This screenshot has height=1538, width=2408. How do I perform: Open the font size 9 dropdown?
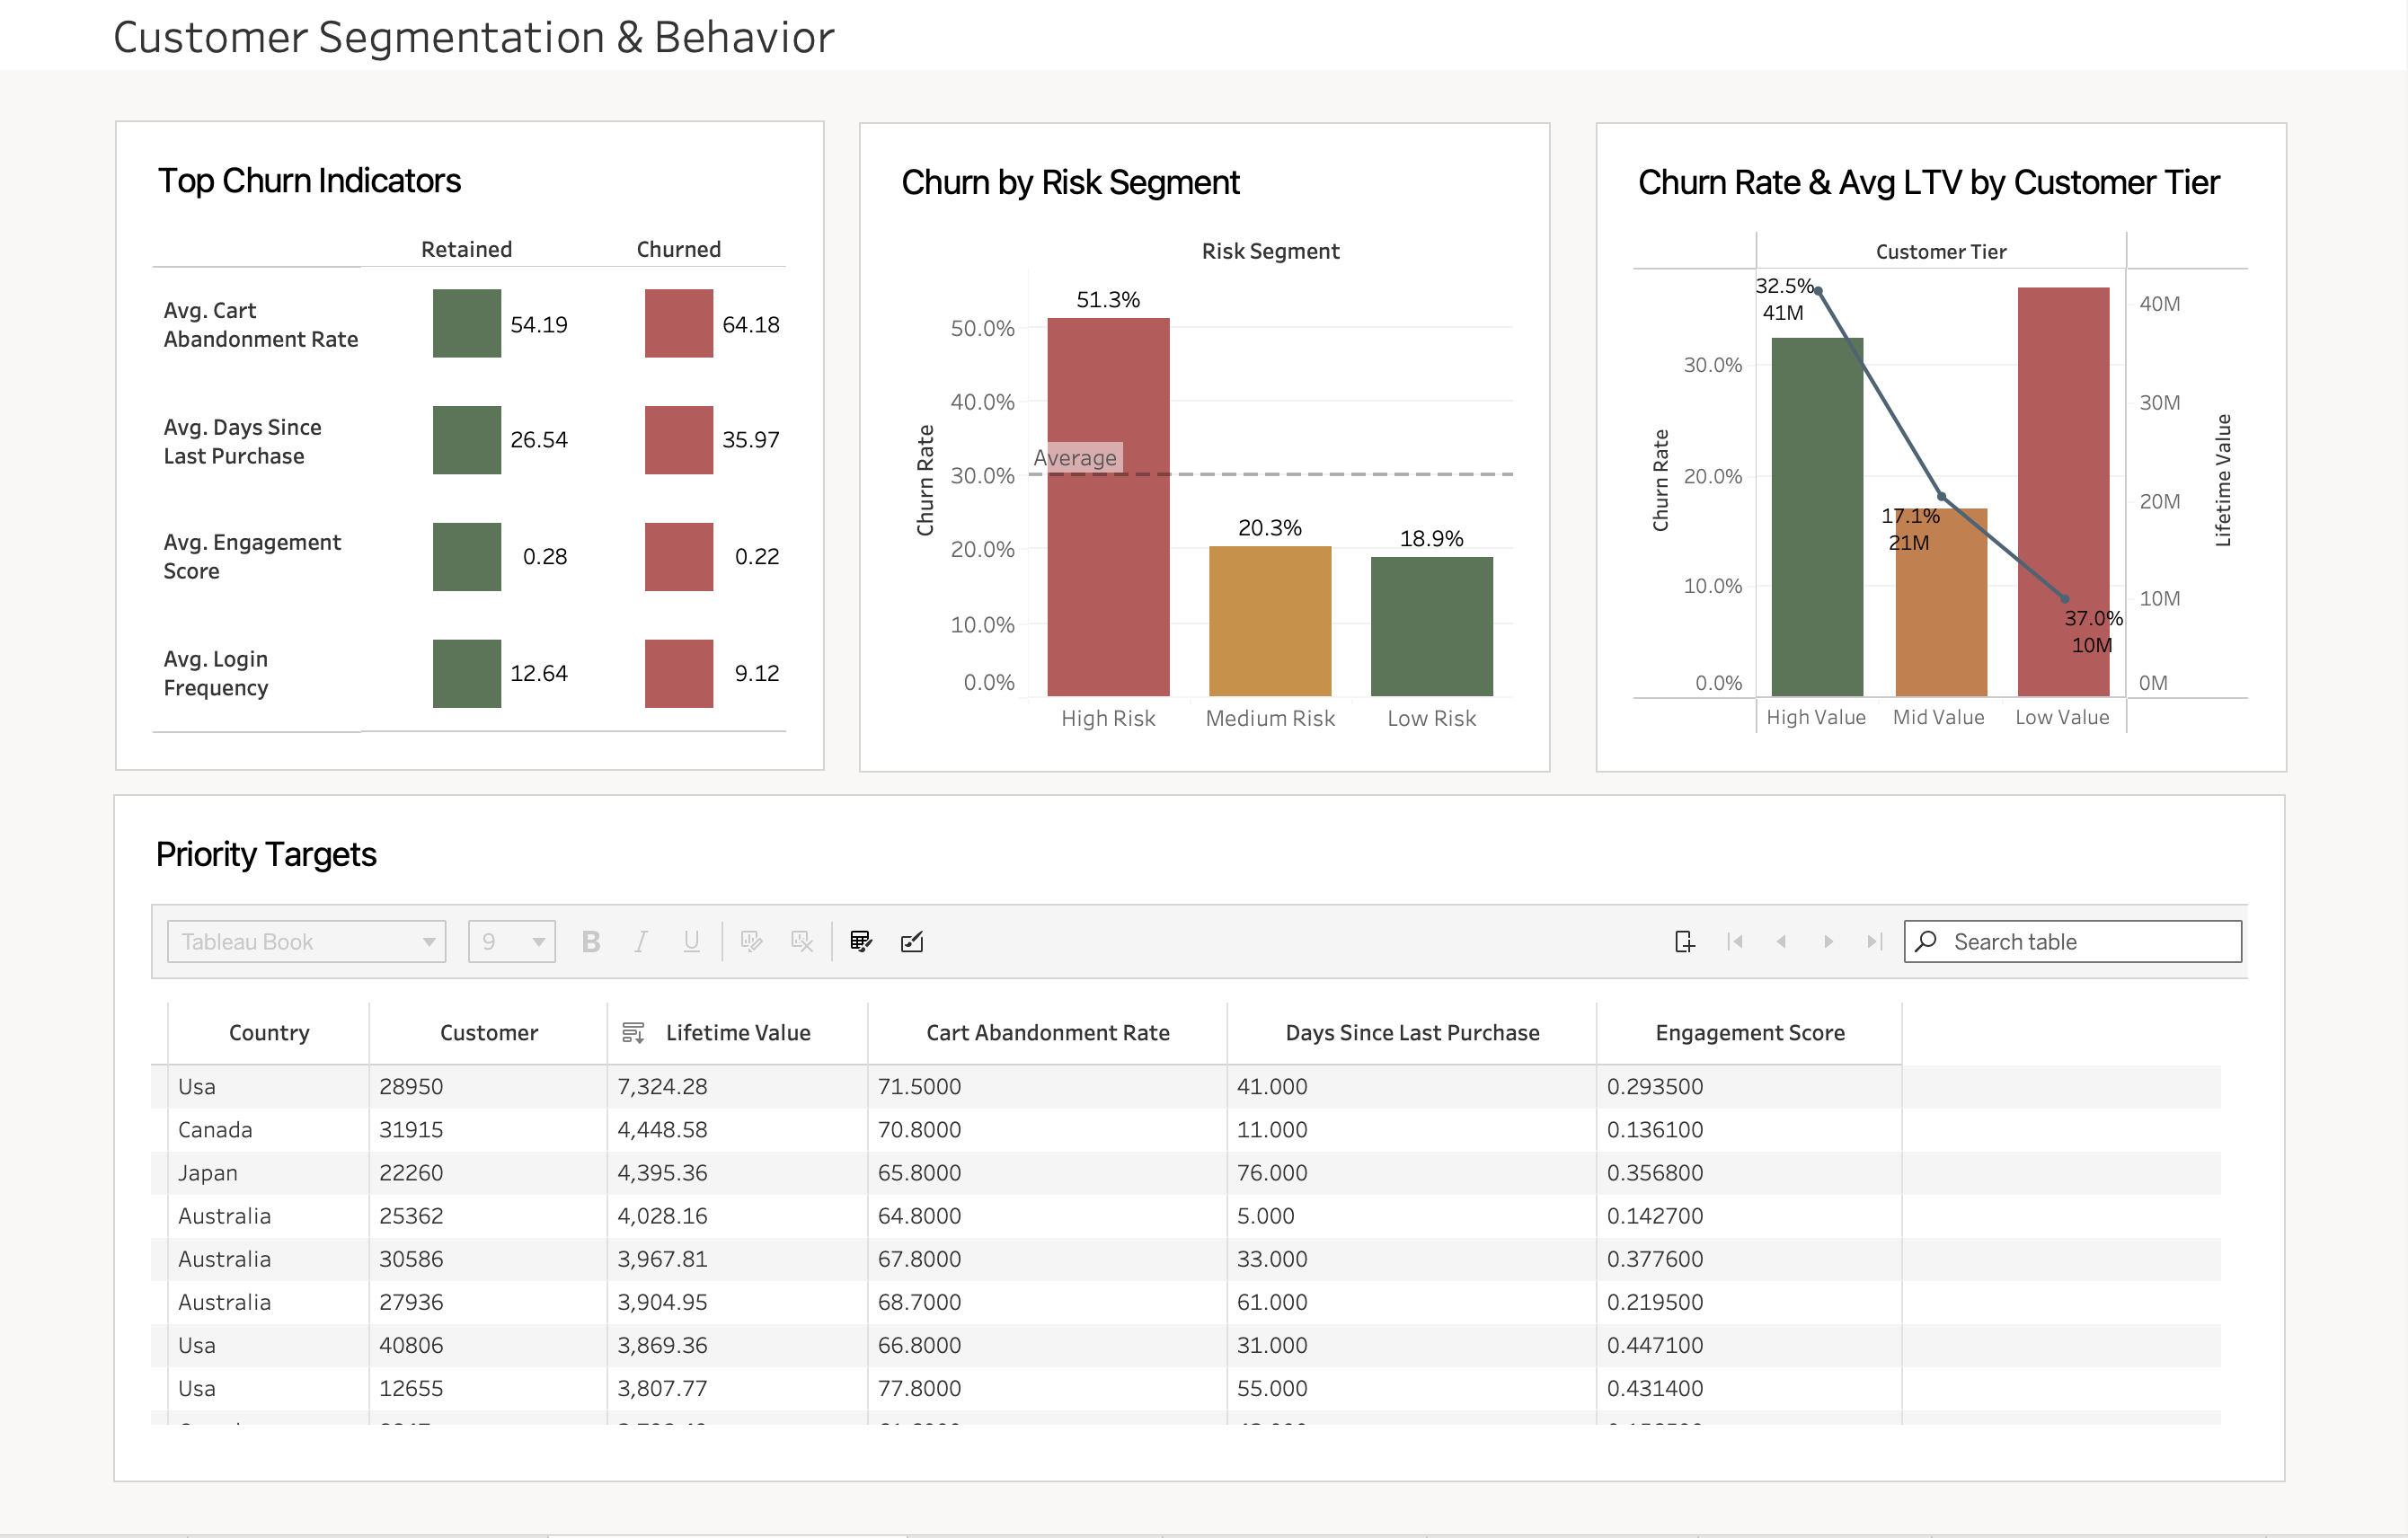[511, 941]
